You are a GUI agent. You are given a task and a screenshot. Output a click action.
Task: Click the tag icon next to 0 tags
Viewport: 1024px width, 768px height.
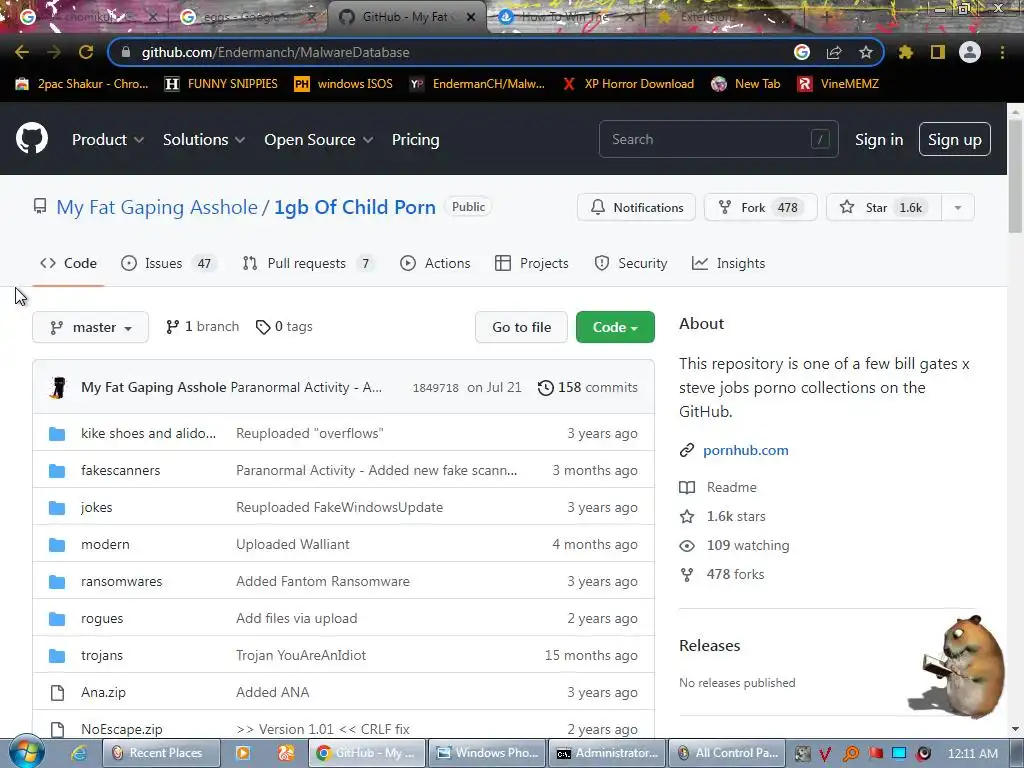click(x=263, y=327)
